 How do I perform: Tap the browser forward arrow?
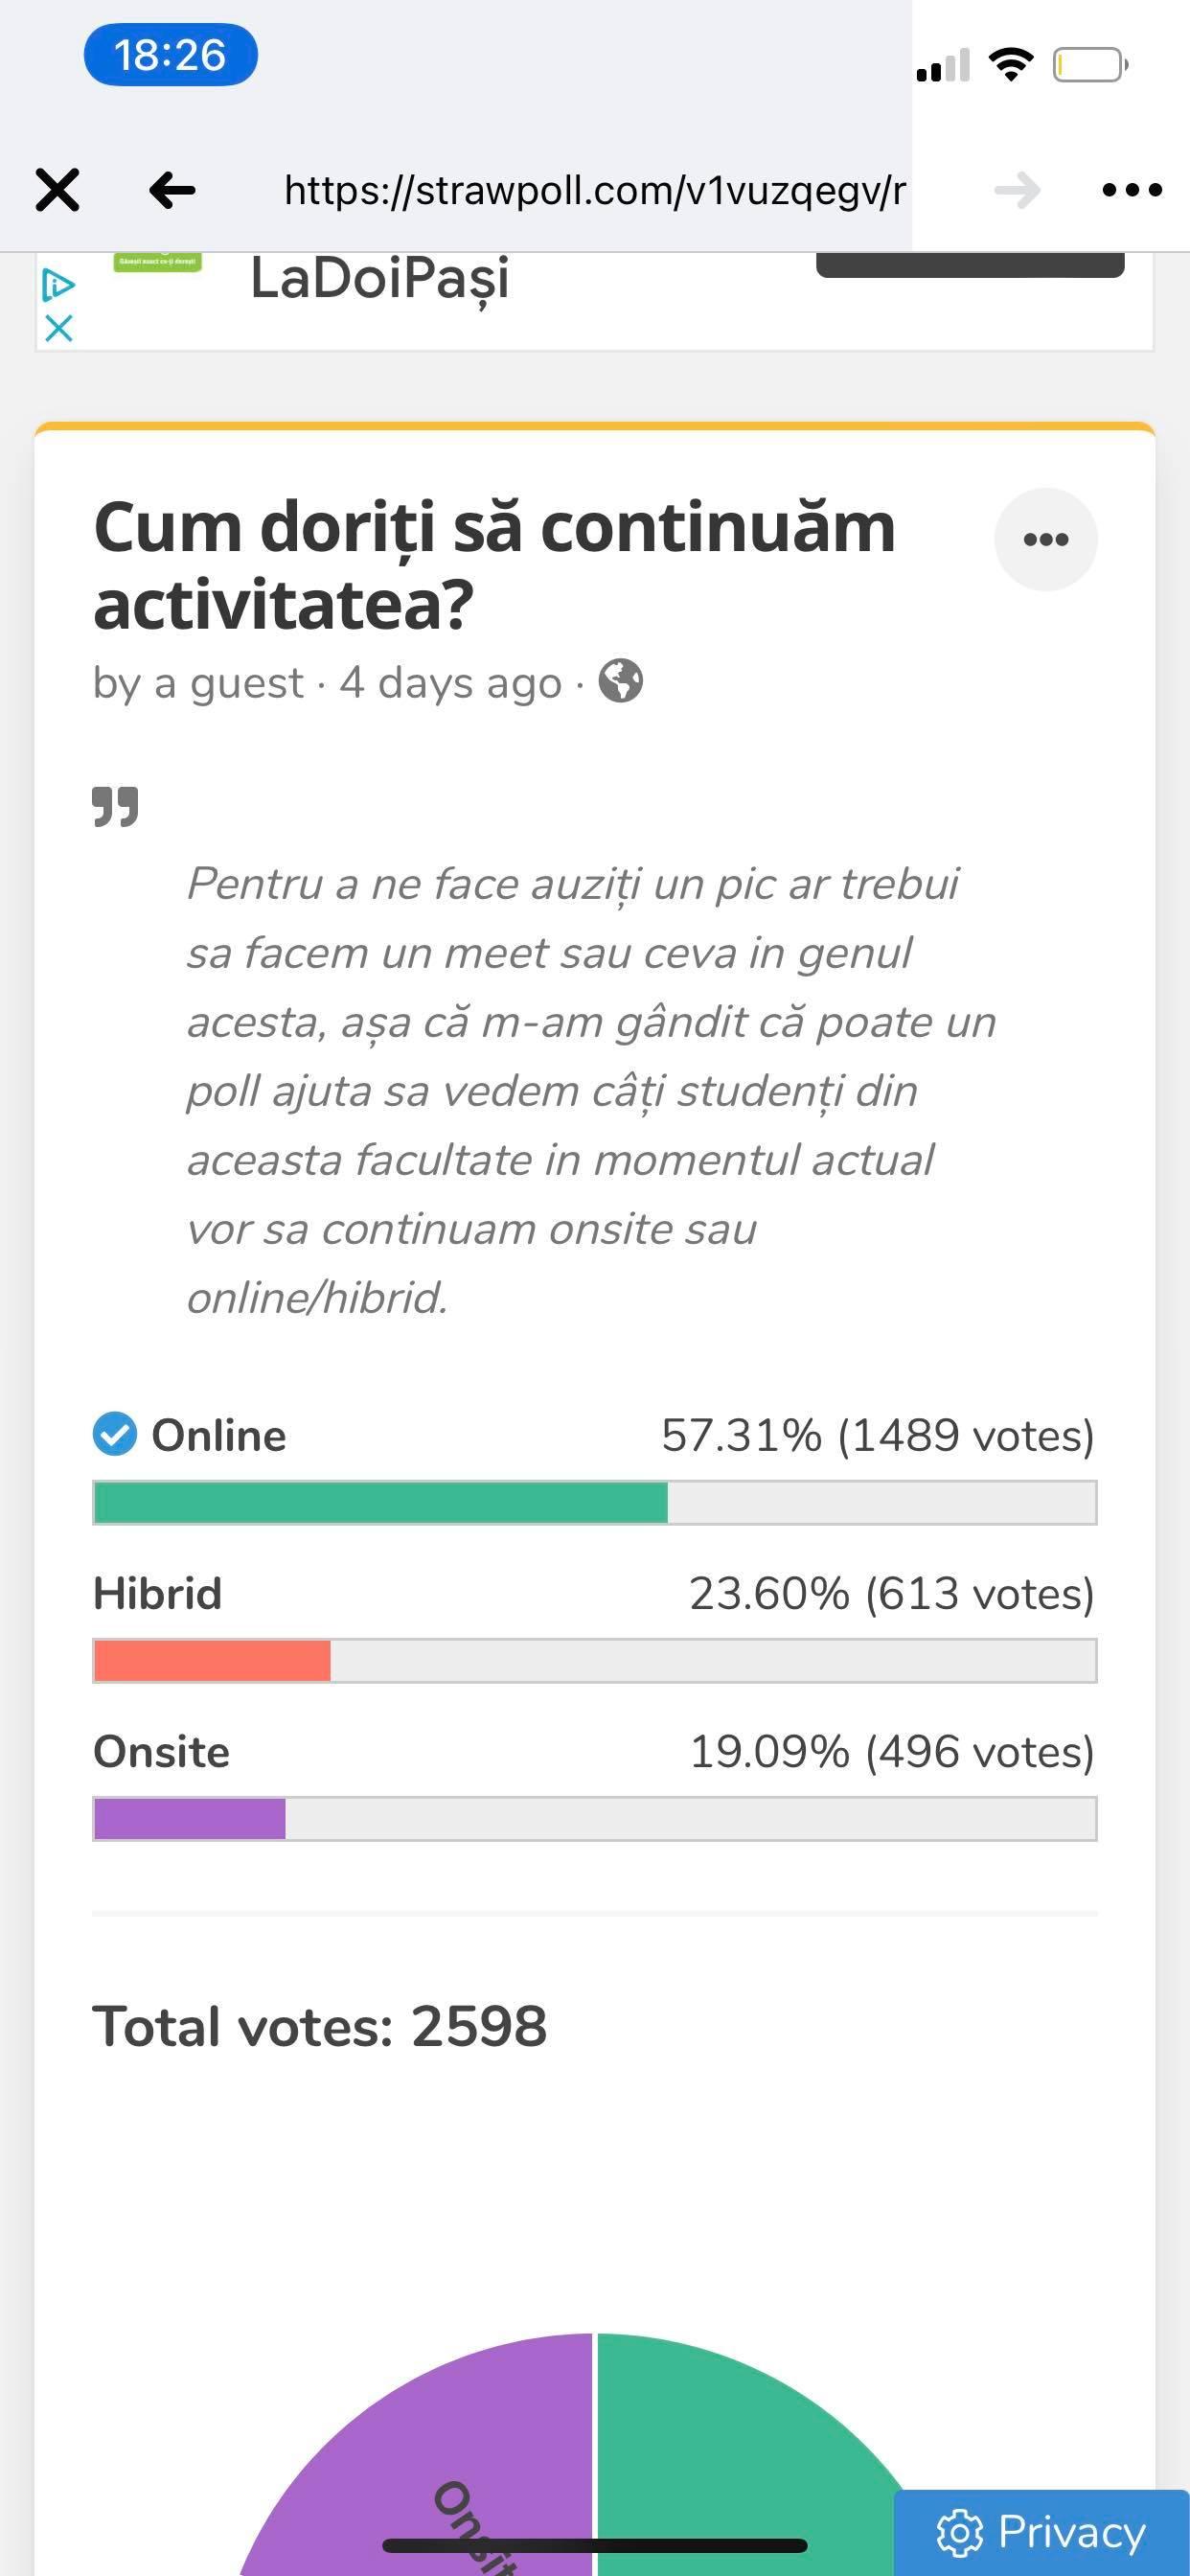(1017, 190)
